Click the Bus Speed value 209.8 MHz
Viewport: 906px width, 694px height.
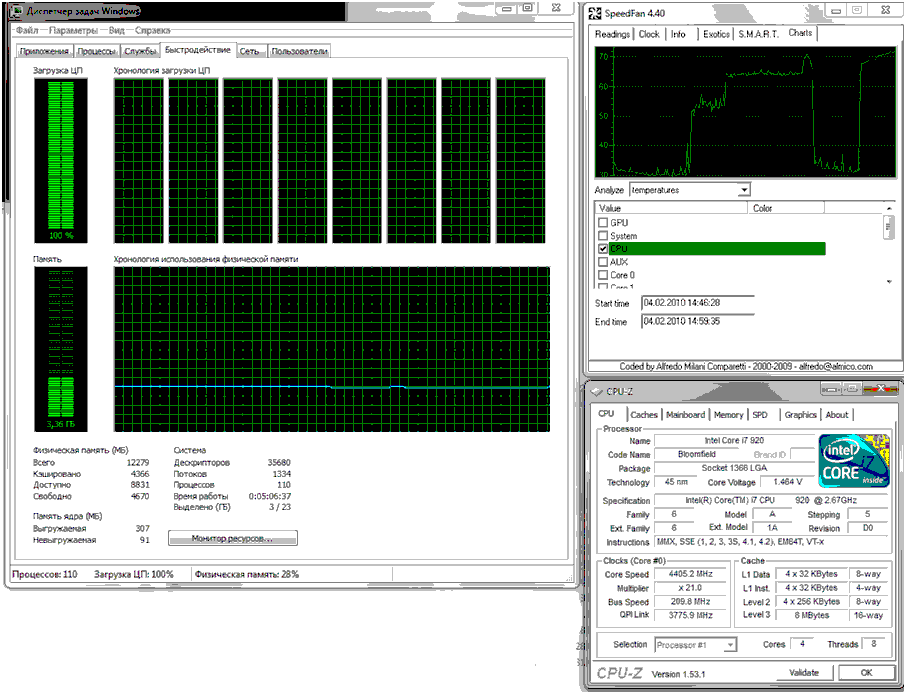(x=690, y=602)
